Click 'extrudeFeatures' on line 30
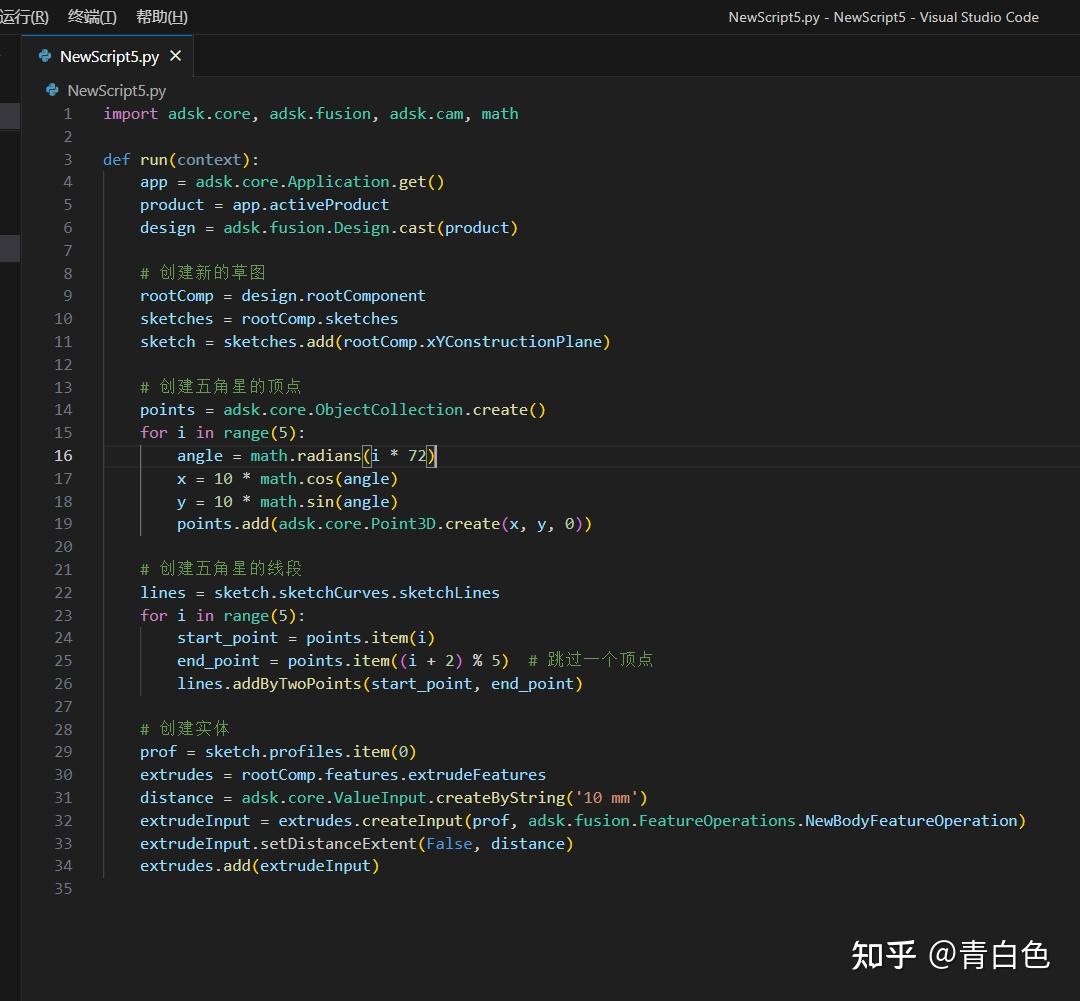Viewport: 1080px width, 1001px height. coord(477,774)
